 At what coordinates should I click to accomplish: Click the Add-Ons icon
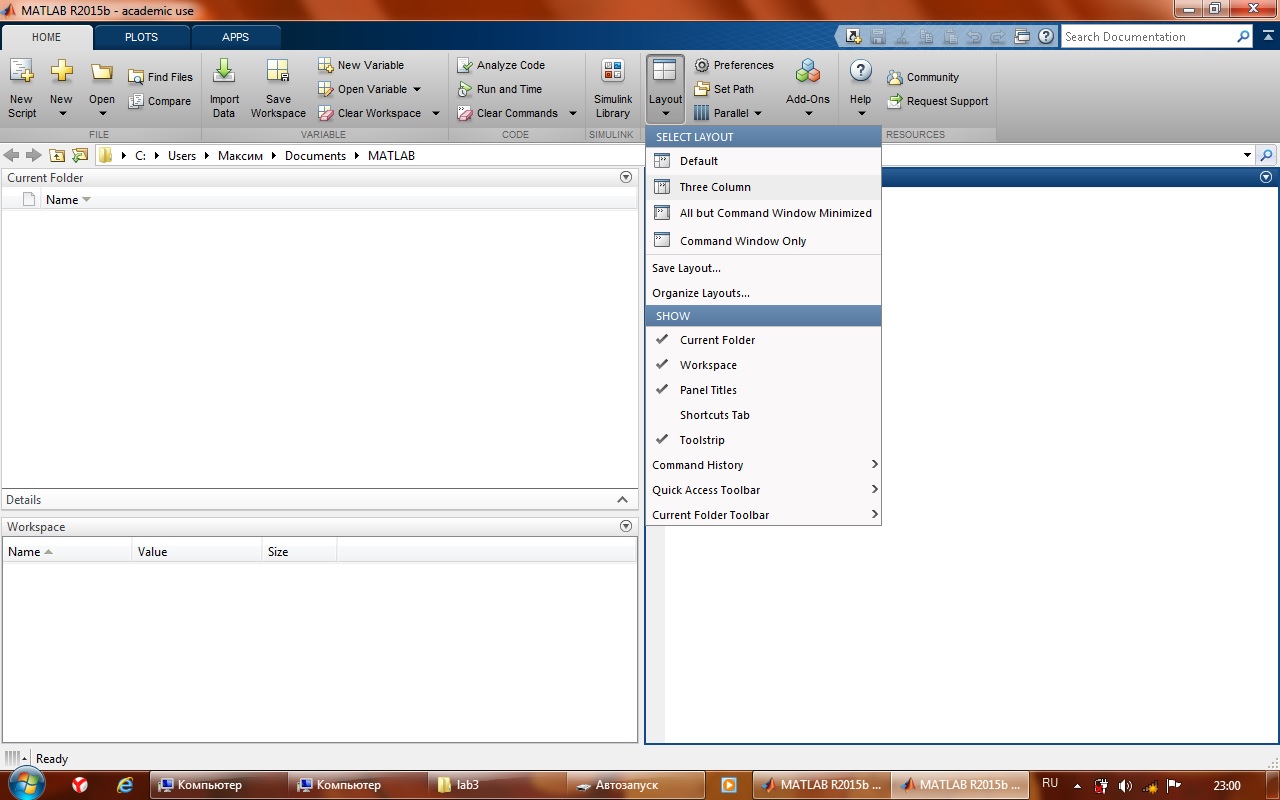pyautogui.click(x=808, y=72)
